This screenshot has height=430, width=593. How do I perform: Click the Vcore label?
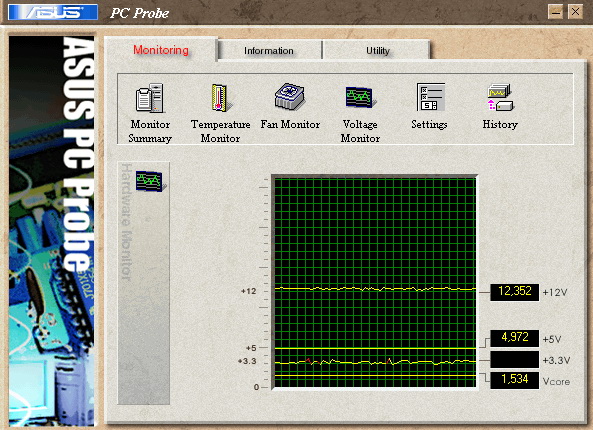tap(556, 381)
